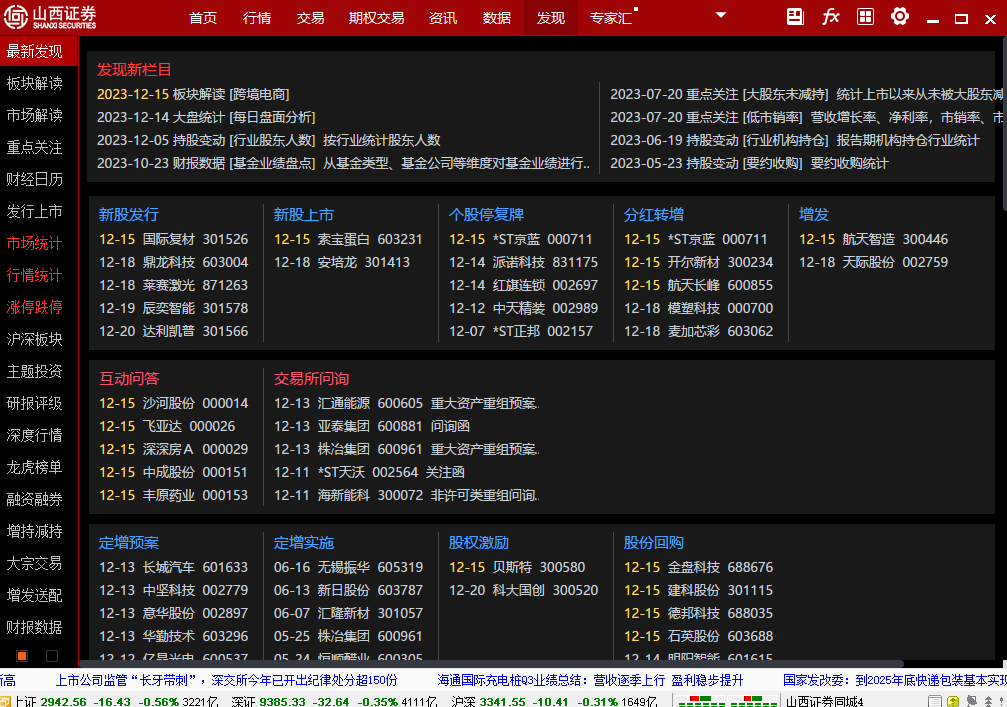
Task: Click the 深证 index value 9385.33
Action: point(282,702)
